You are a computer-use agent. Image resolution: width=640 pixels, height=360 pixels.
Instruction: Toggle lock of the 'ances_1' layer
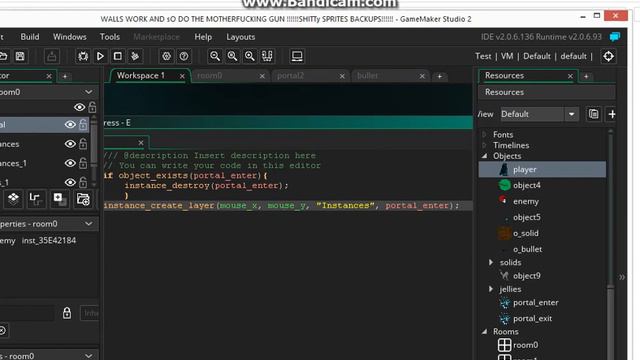83,163
